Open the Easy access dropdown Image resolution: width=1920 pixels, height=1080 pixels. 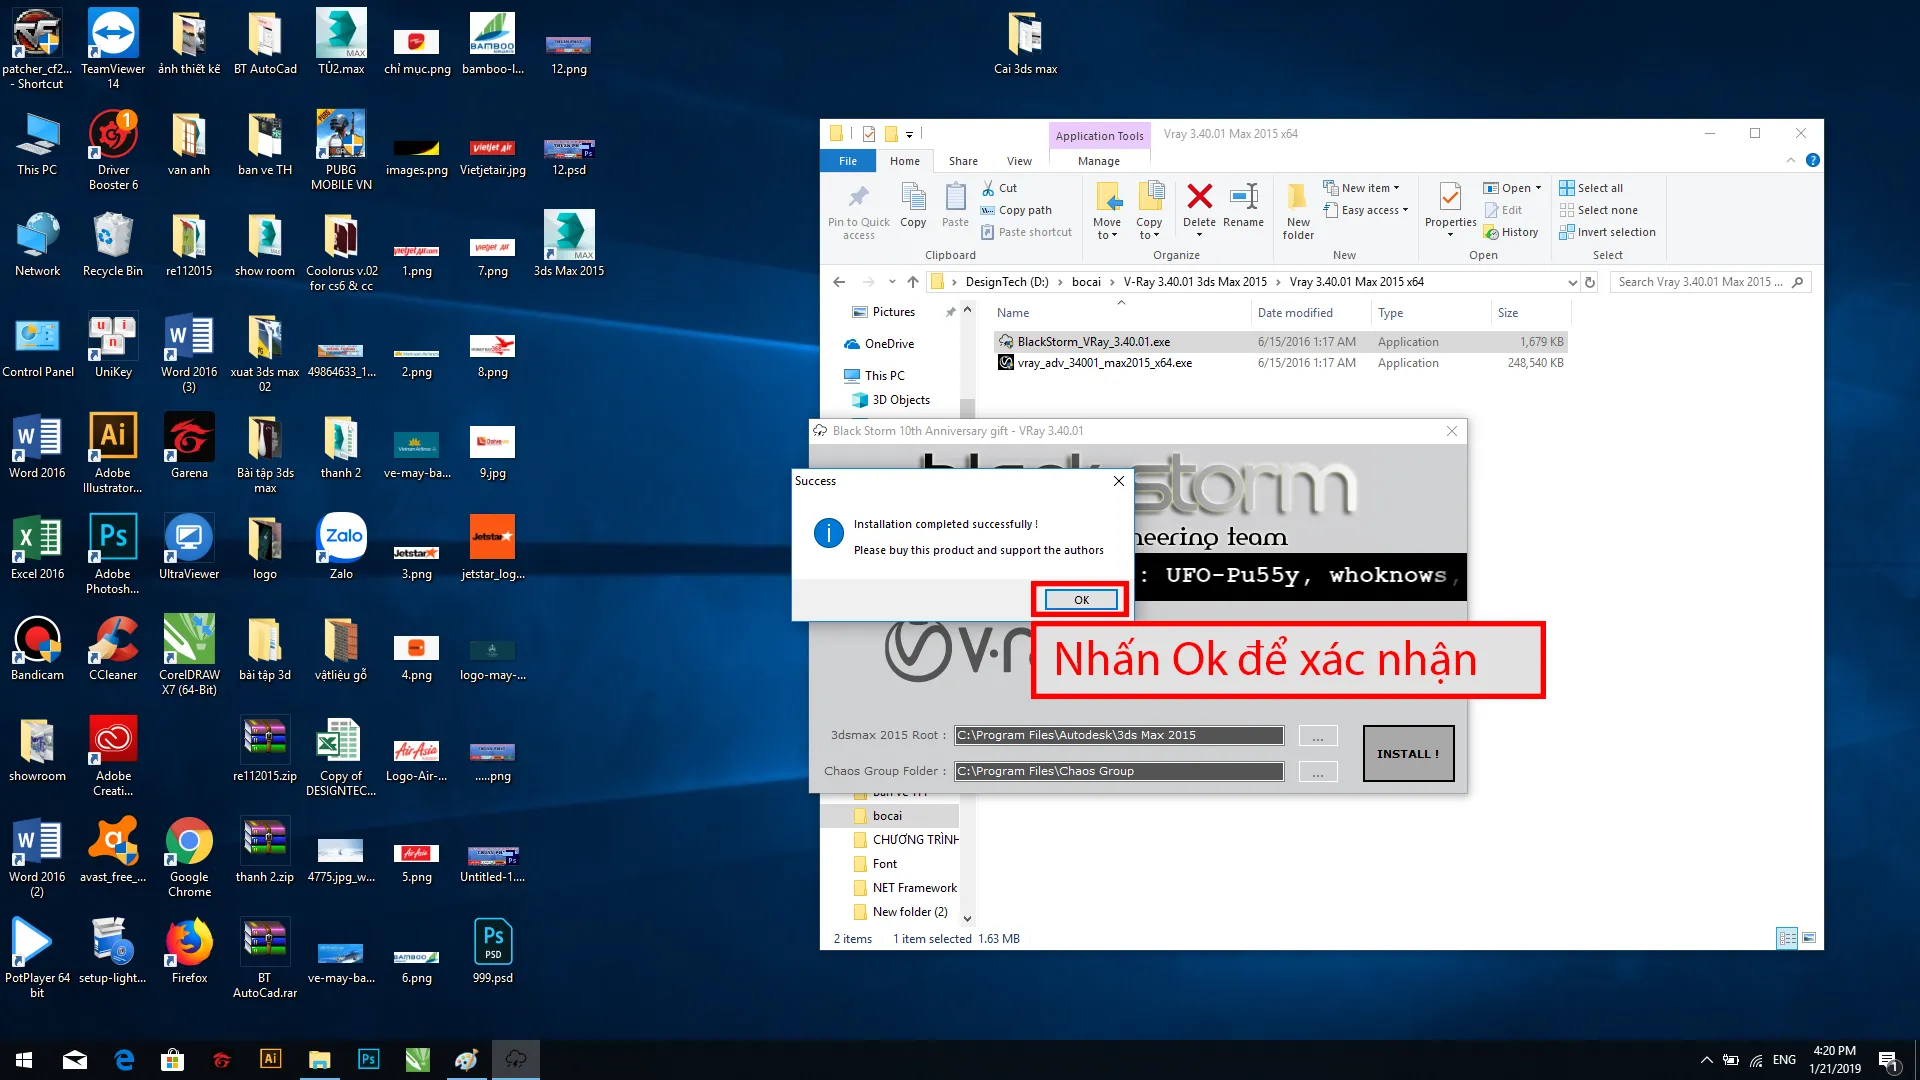1369,210
